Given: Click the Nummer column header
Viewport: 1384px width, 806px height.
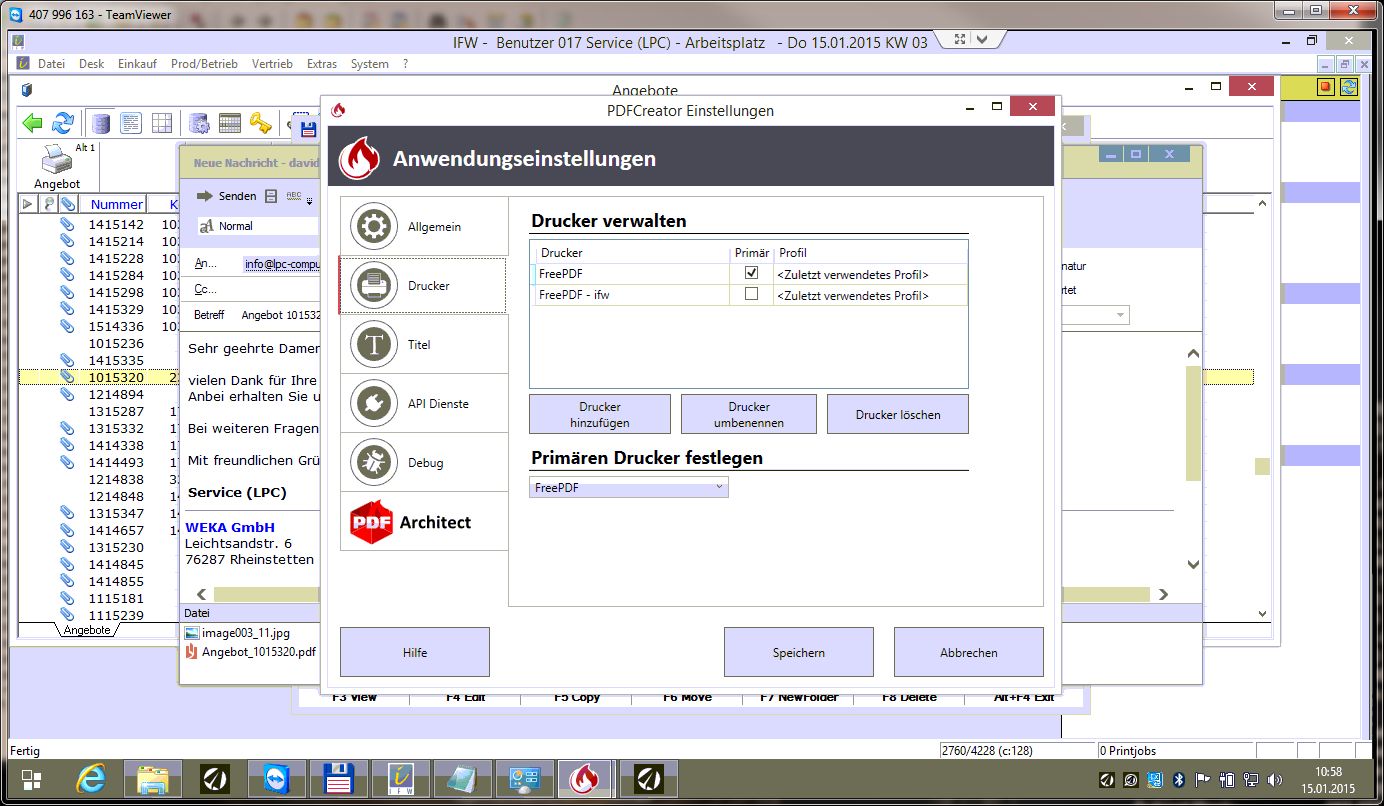Looking at the screenshot, I should 116,204.
